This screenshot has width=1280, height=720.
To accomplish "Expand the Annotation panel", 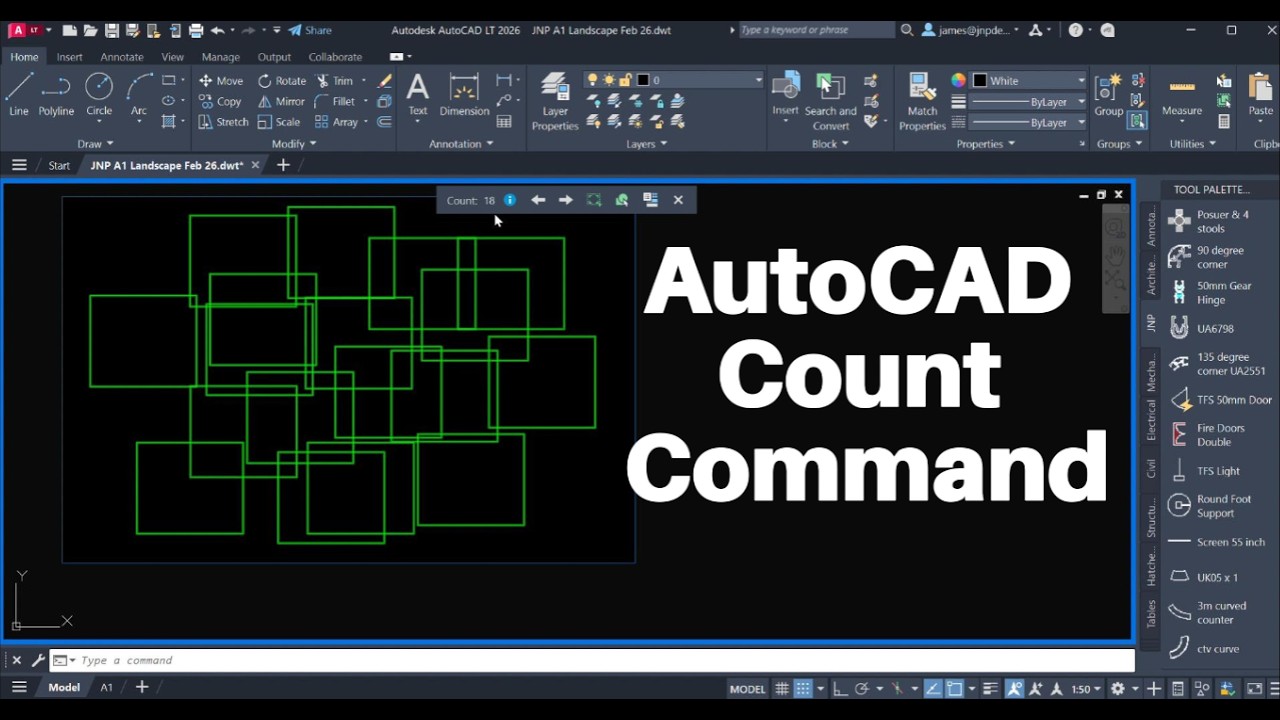I will click(461, 144).
